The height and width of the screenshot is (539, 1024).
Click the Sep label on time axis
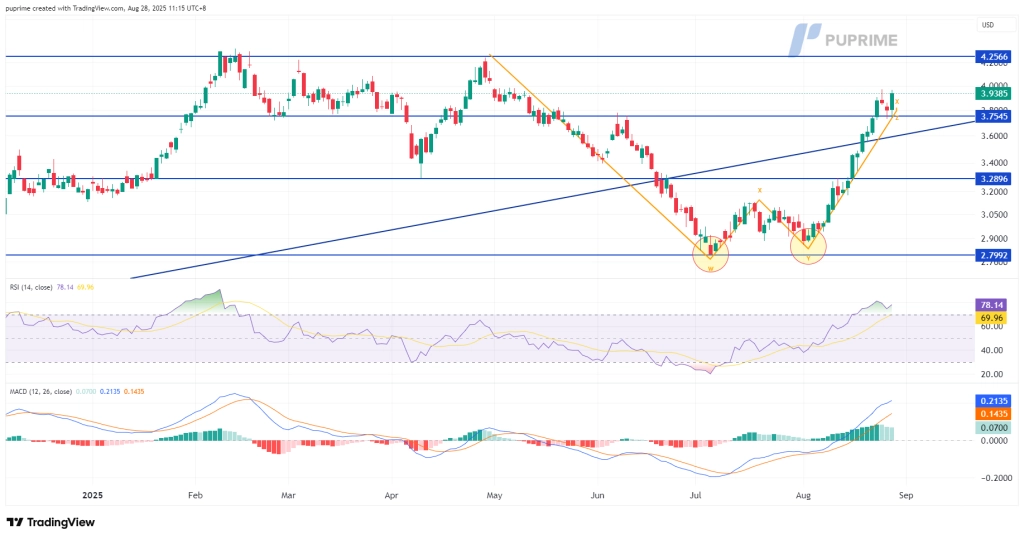pyautogui.click(x=906, y=495)
